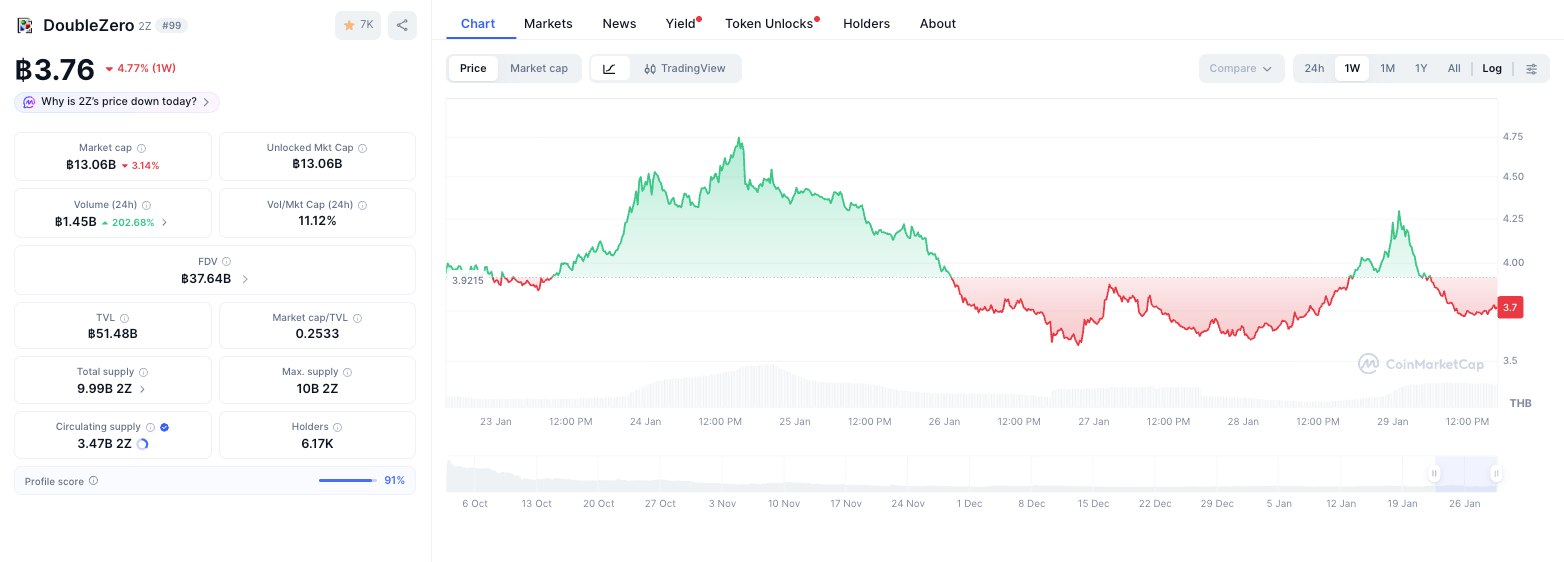The height and width of the screenshot is (562, 1564).
Task: Set chart range to 1W
Action: pyautogui.click(x=1352, y=68)
